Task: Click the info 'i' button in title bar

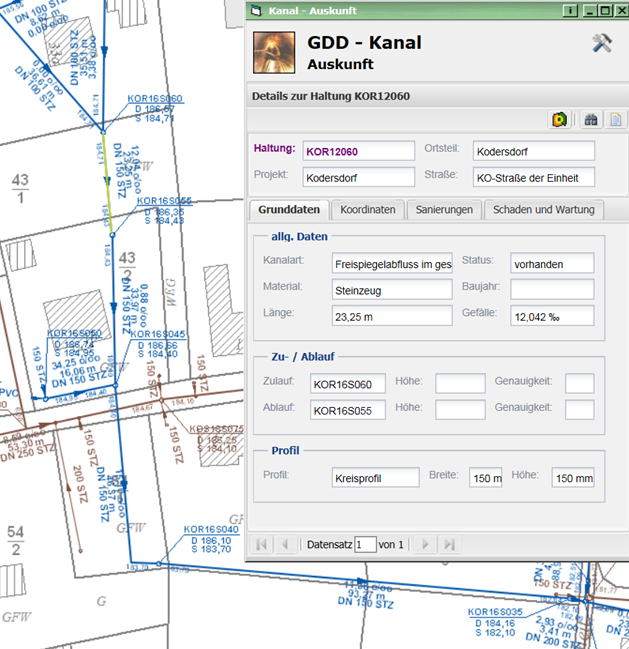Action: click(x=570, y=10)
